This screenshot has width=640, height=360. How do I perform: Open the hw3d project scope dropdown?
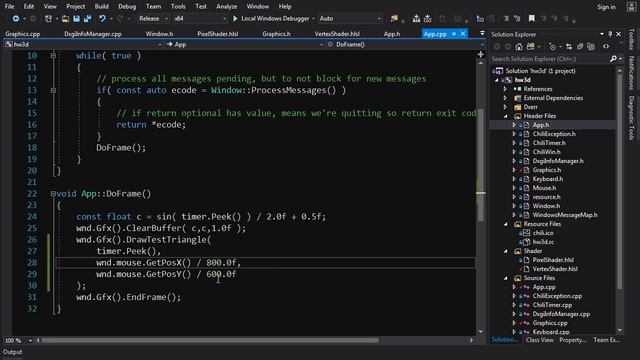pos(83,44)
